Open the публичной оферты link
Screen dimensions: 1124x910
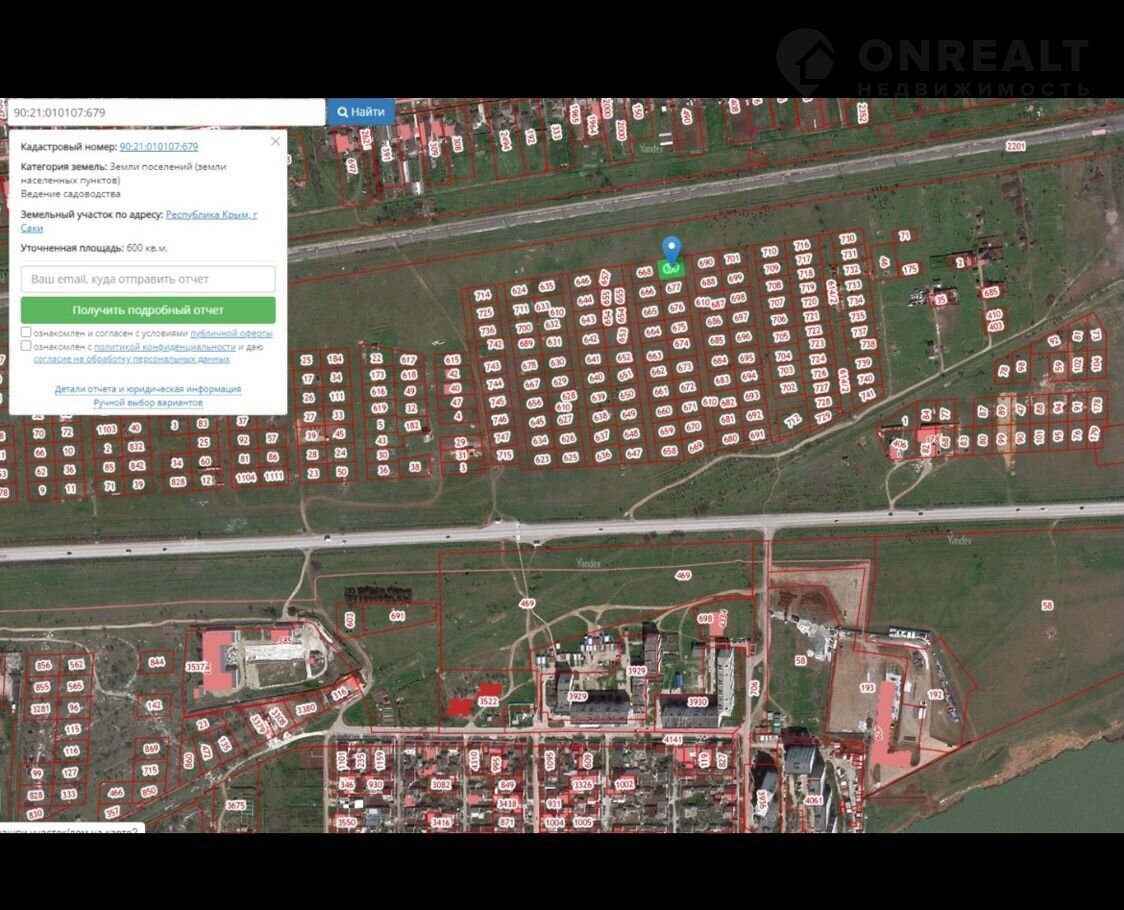231,333
